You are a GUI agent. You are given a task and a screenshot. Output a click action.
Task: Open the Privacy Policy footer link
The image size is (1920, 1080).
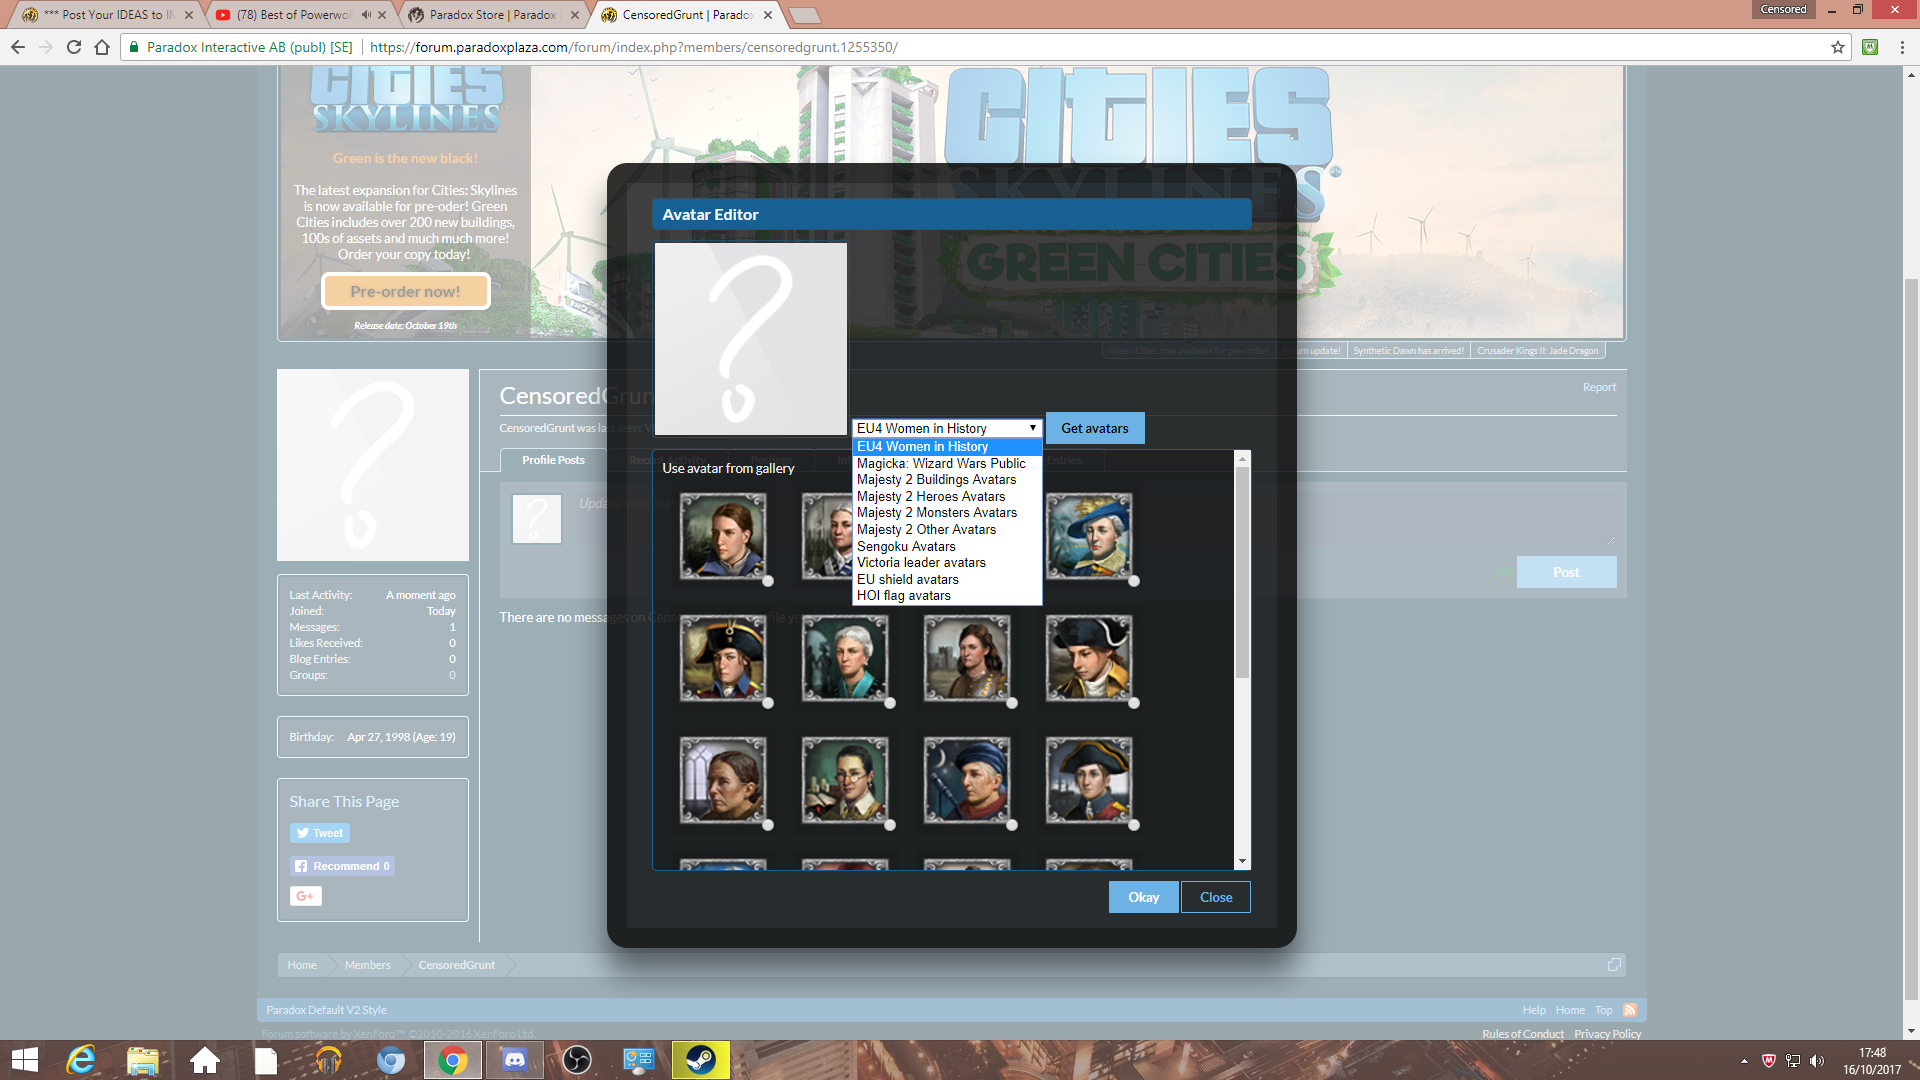point(1608,1034)
